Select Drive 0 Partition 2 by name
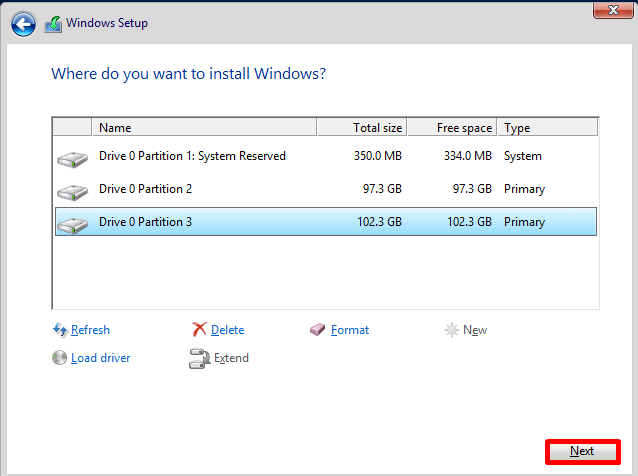Screen dimensions: 638x476 (x=145, y=189)
